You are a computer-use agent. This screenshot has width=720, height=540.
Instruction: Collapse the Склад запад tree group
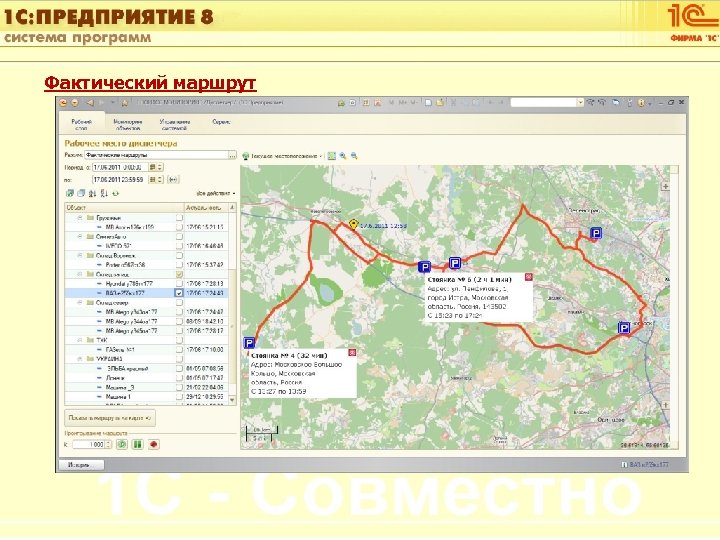(80, 274)
